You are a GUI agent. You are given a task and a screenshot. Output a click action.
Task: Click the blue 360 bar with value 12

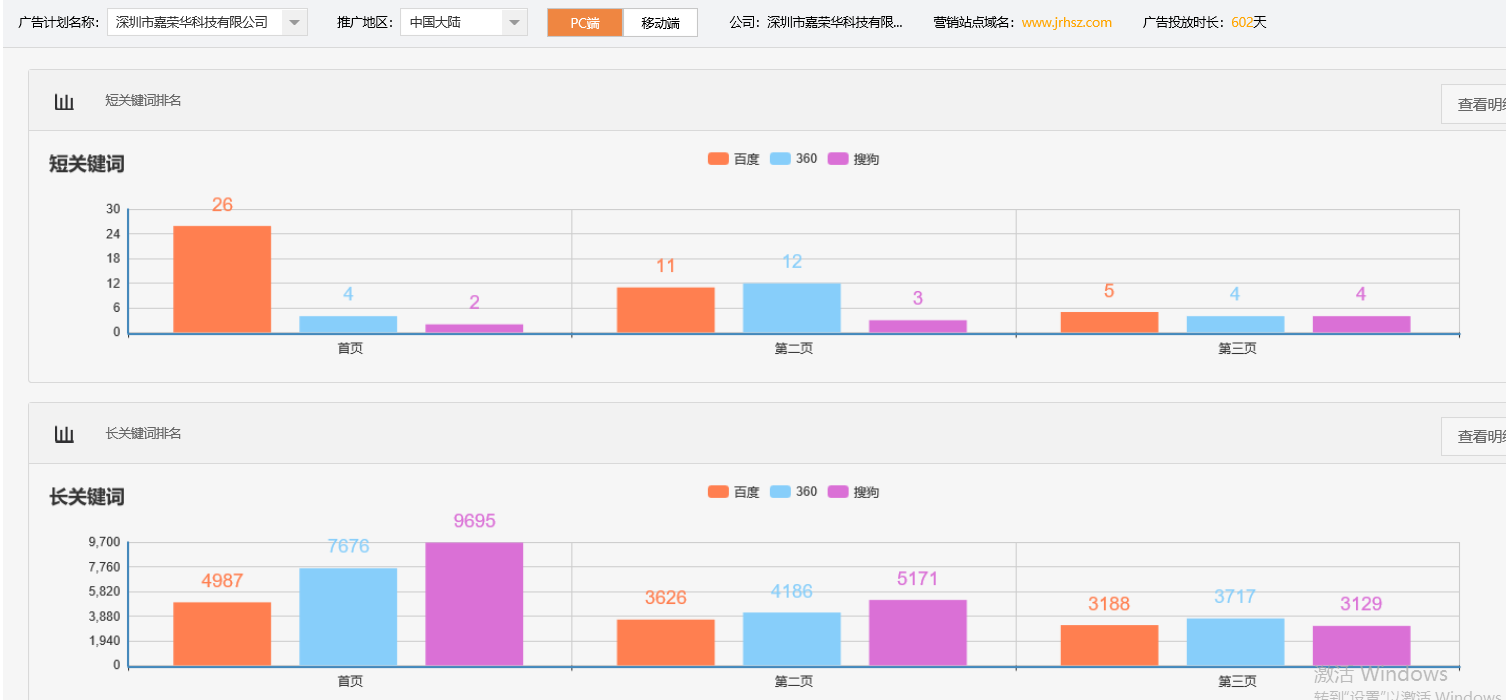[792, 308]
